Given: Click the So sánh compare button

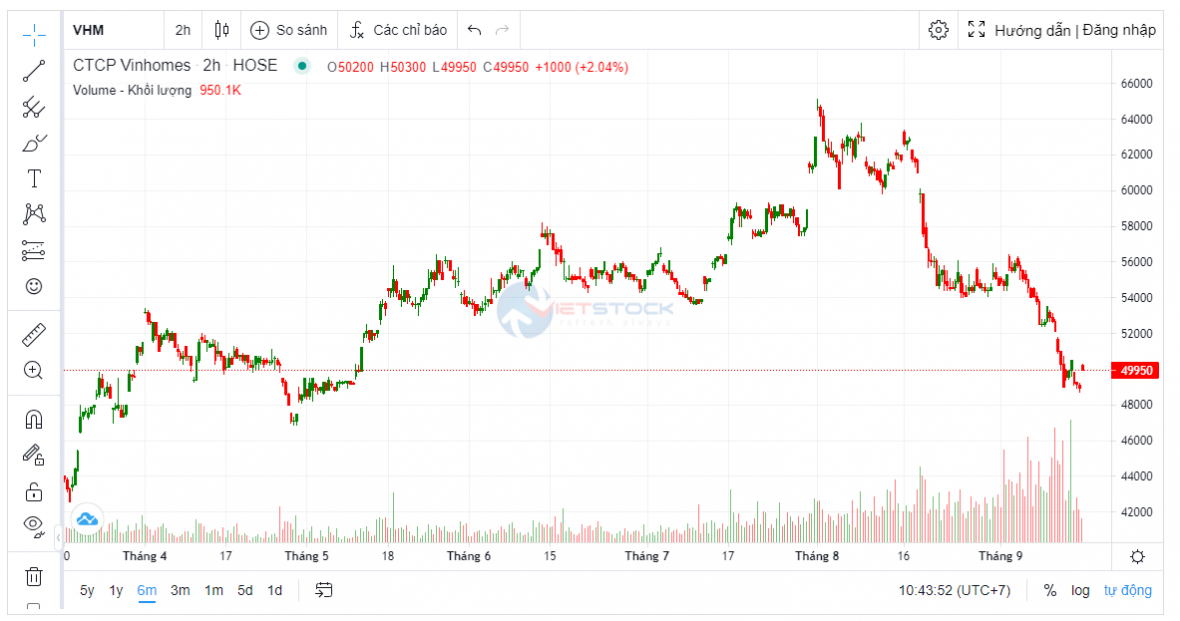Looking at the screenshot, I should tap(289, 30).
